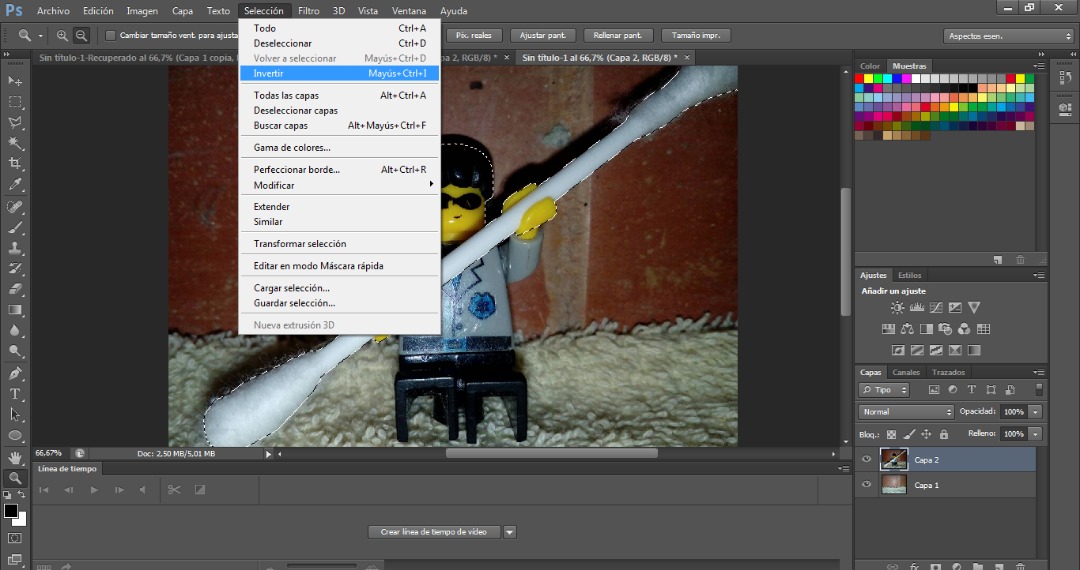Image resolution: width=1080 pixels, height=570 pixels.
Task: Select the Path Selection tool
Action: pyautogui.click(x=14, y=415)
